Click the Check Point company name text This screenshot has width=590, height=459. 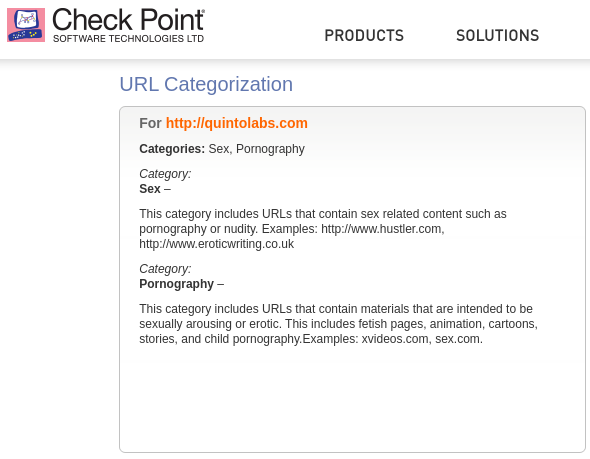pyautogui.click(x=128, y=20)
